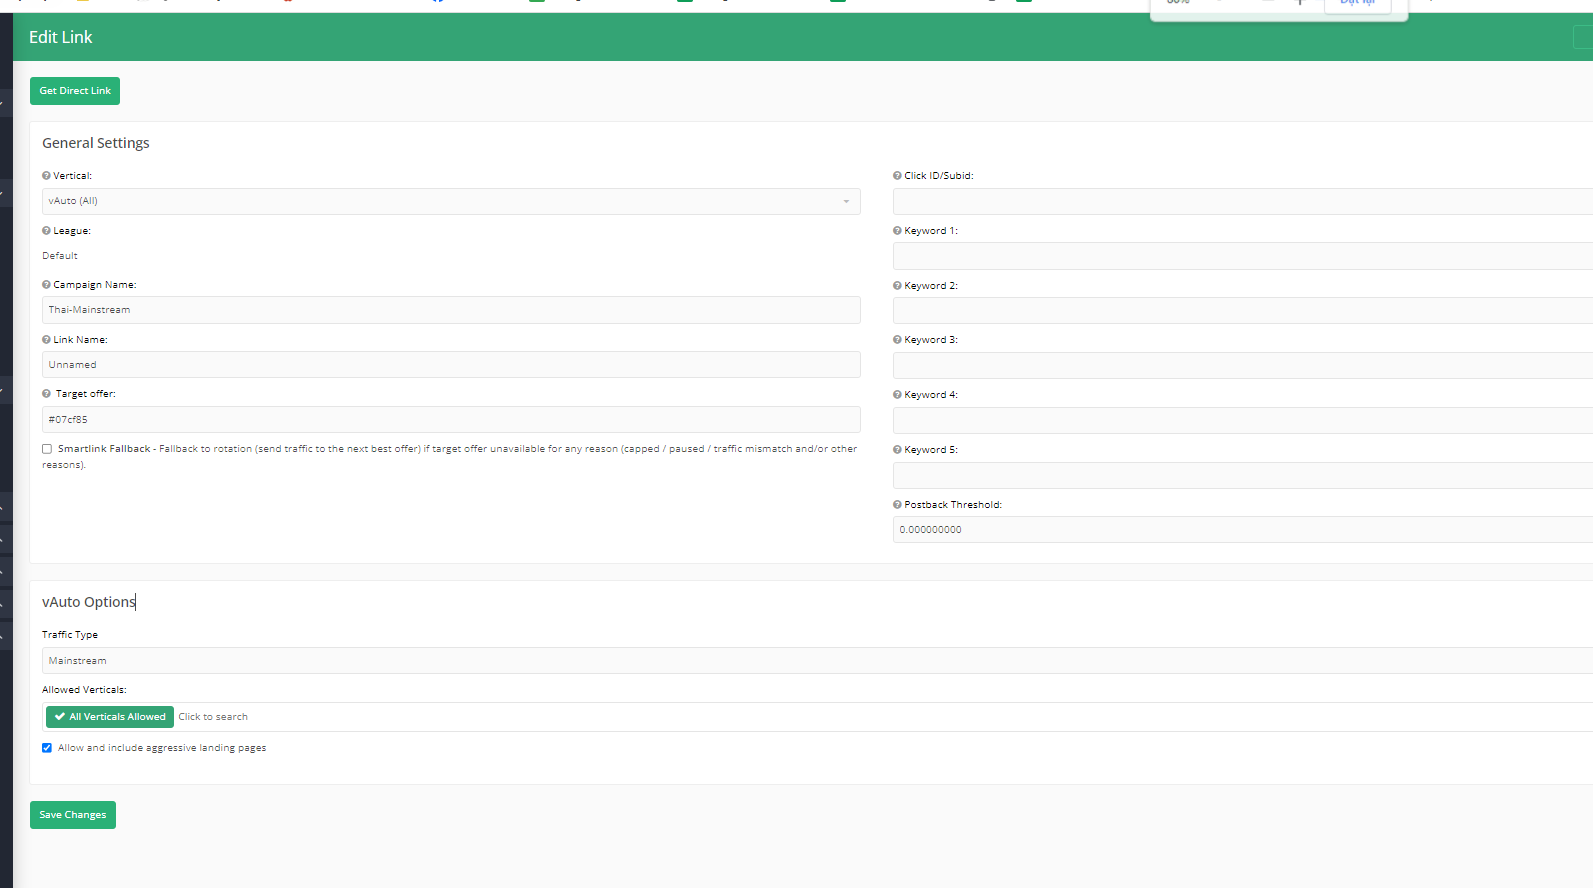This screenshot has height=888, width=1593.
Task: Focus the Campaign Name field with Thai-Mainstream
Action: (451, 310)
